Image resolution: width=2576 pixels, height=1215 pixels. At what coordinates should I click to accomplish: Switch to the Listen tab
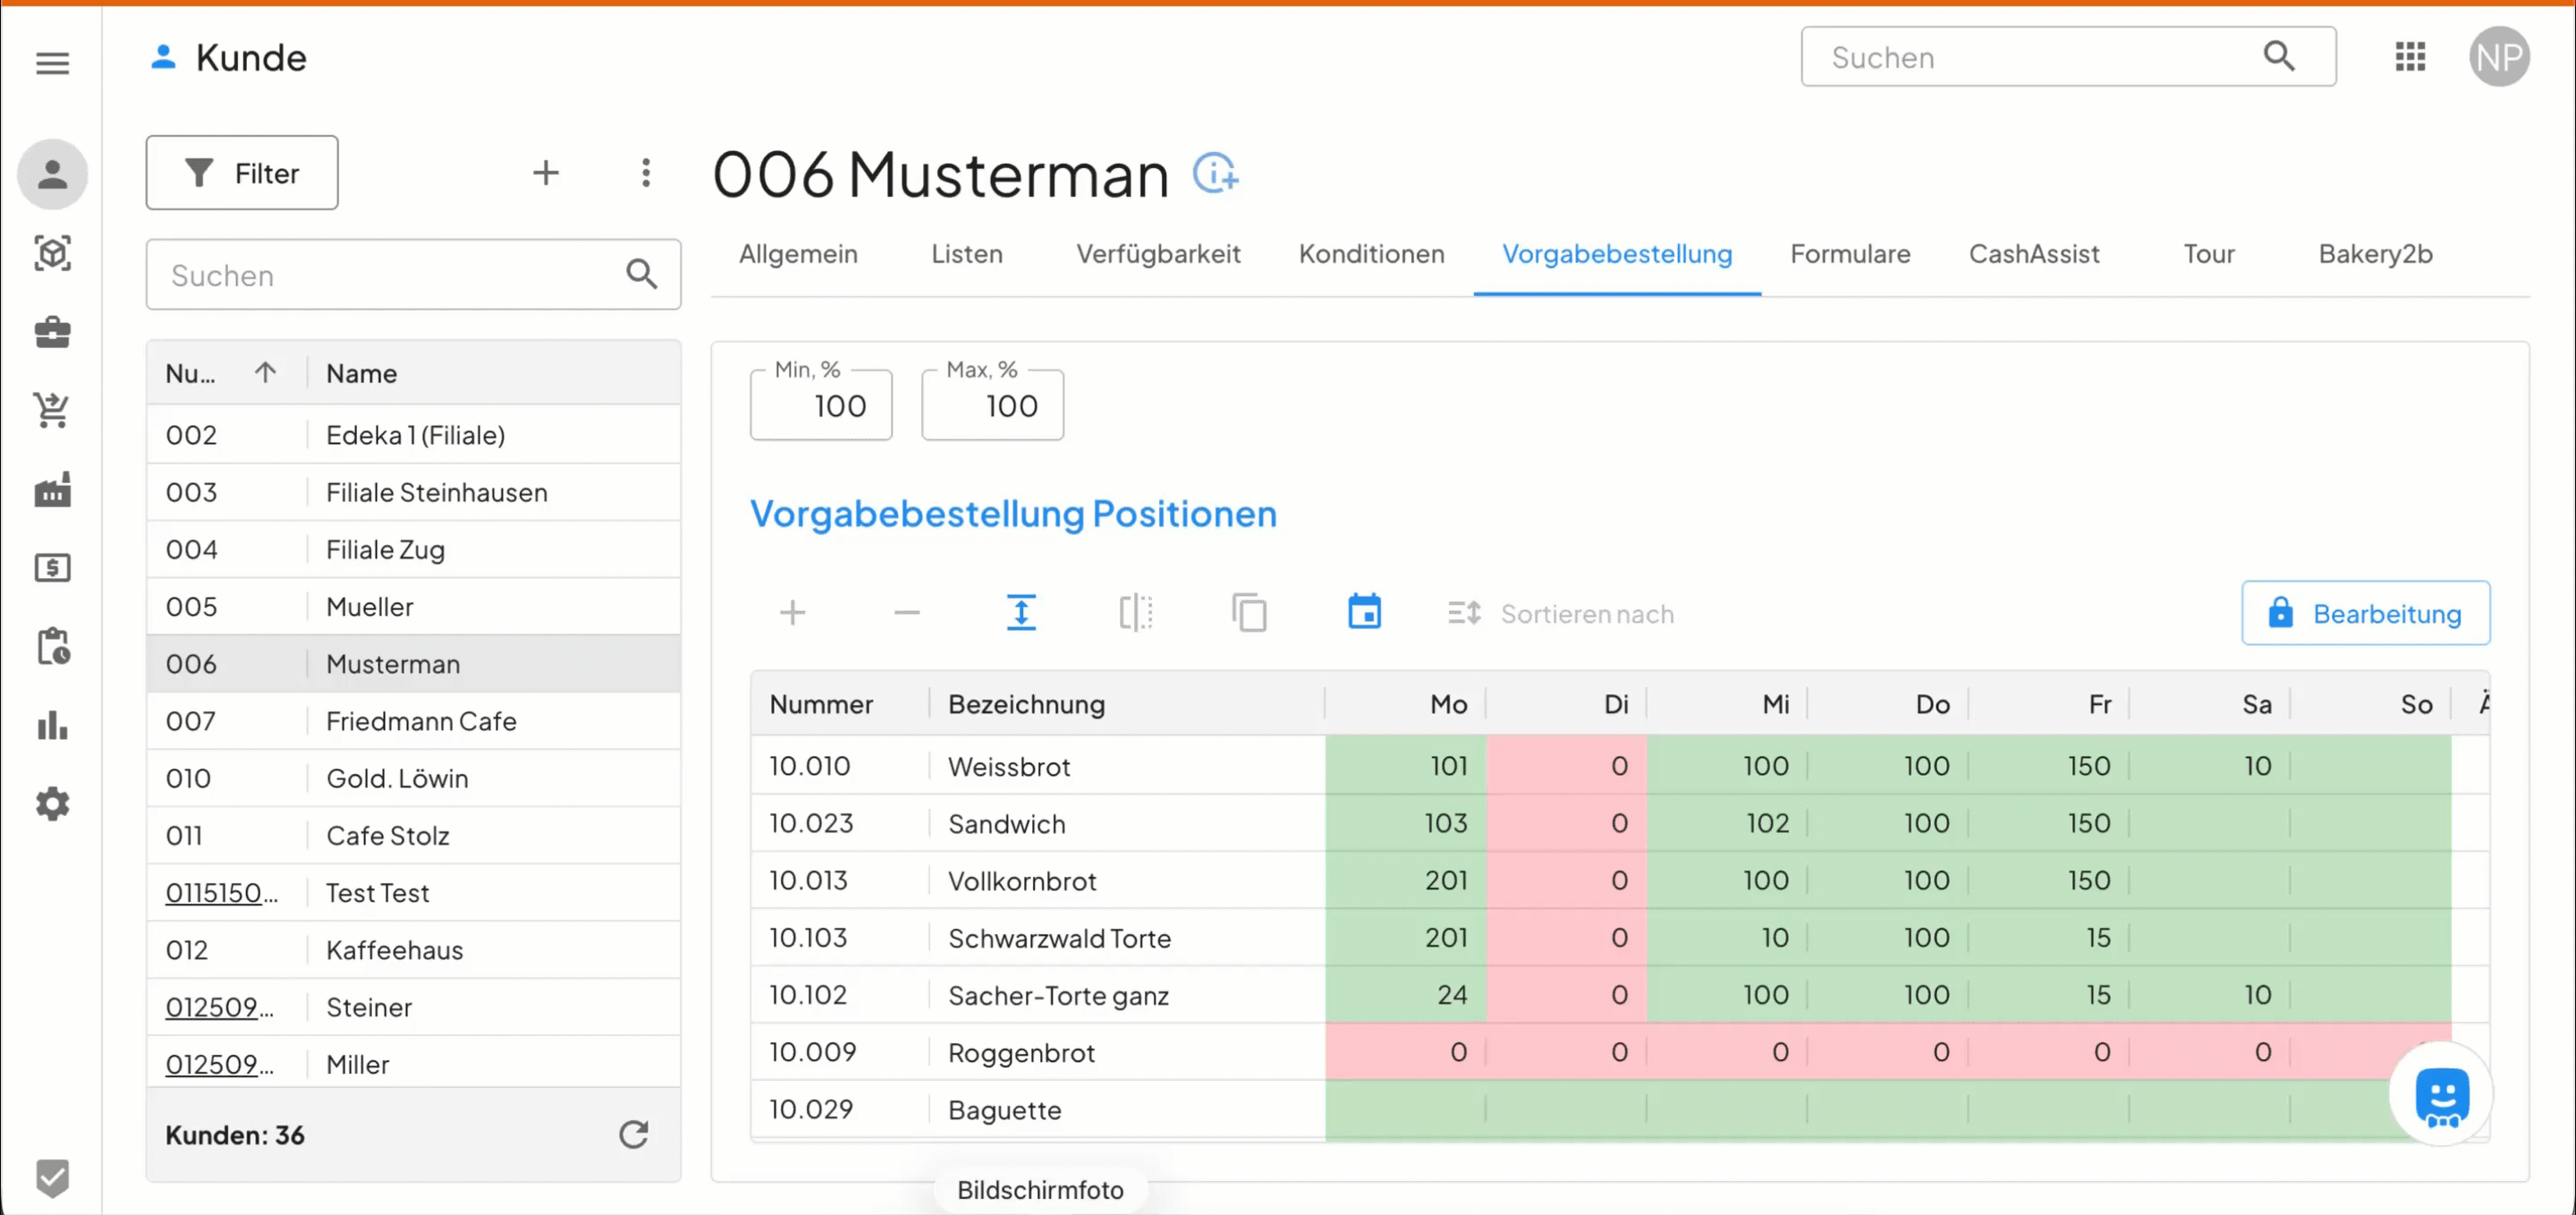tap(966, 254)
